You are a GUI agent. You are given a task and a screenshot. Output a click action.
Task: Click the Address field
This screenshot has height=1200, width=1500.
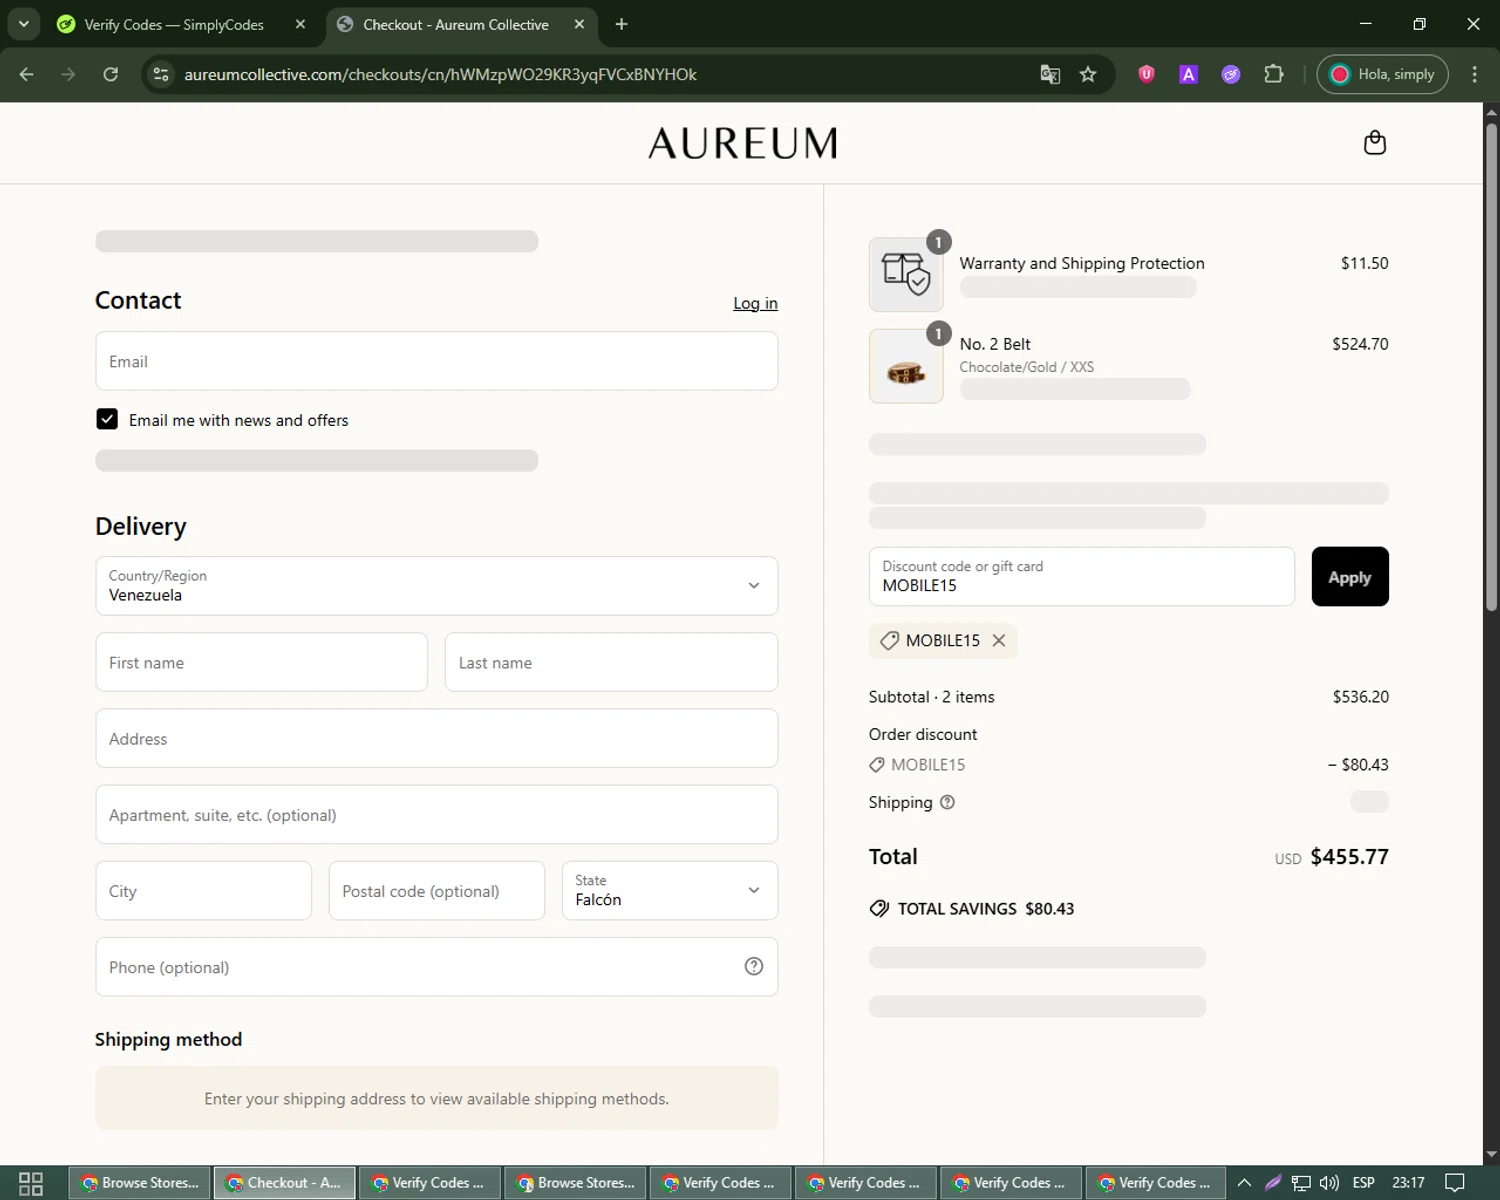[436, 738]
